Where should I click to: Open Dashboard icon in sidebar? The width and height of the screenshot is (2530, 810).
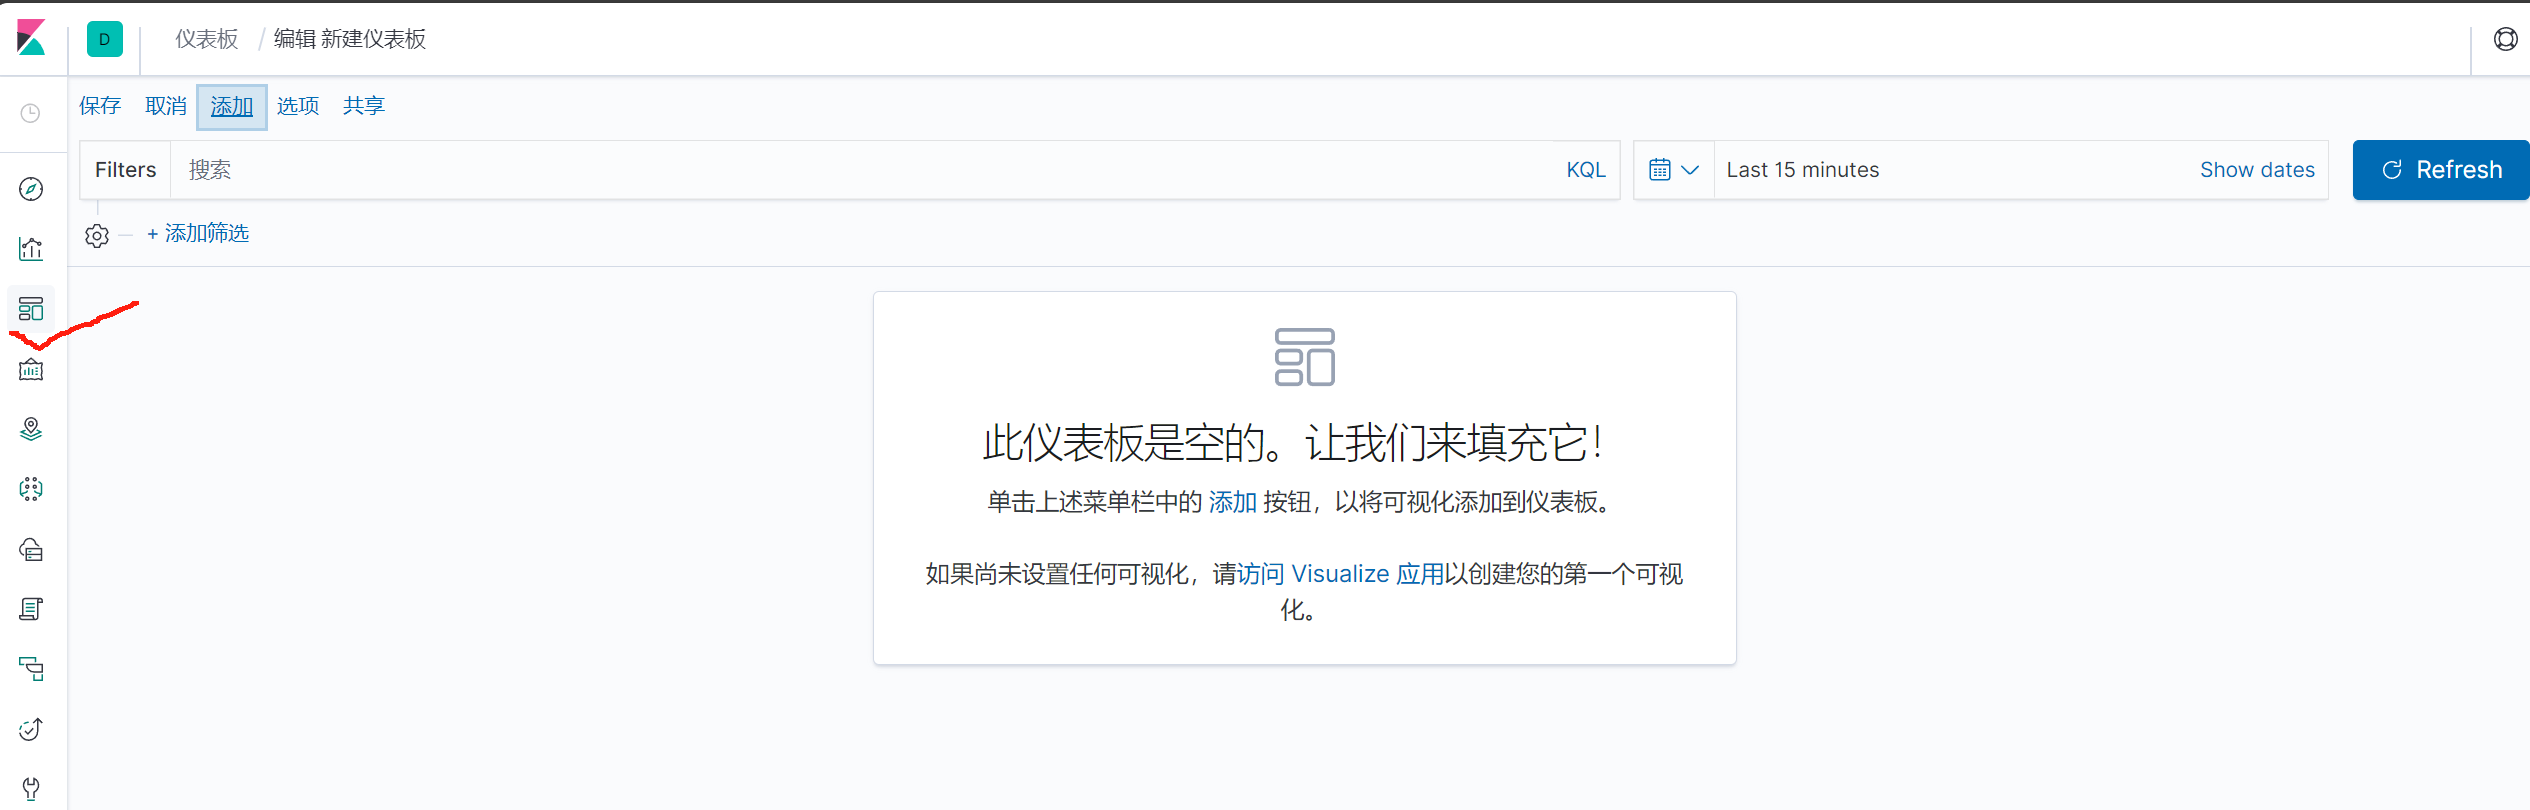click(31, 309)
